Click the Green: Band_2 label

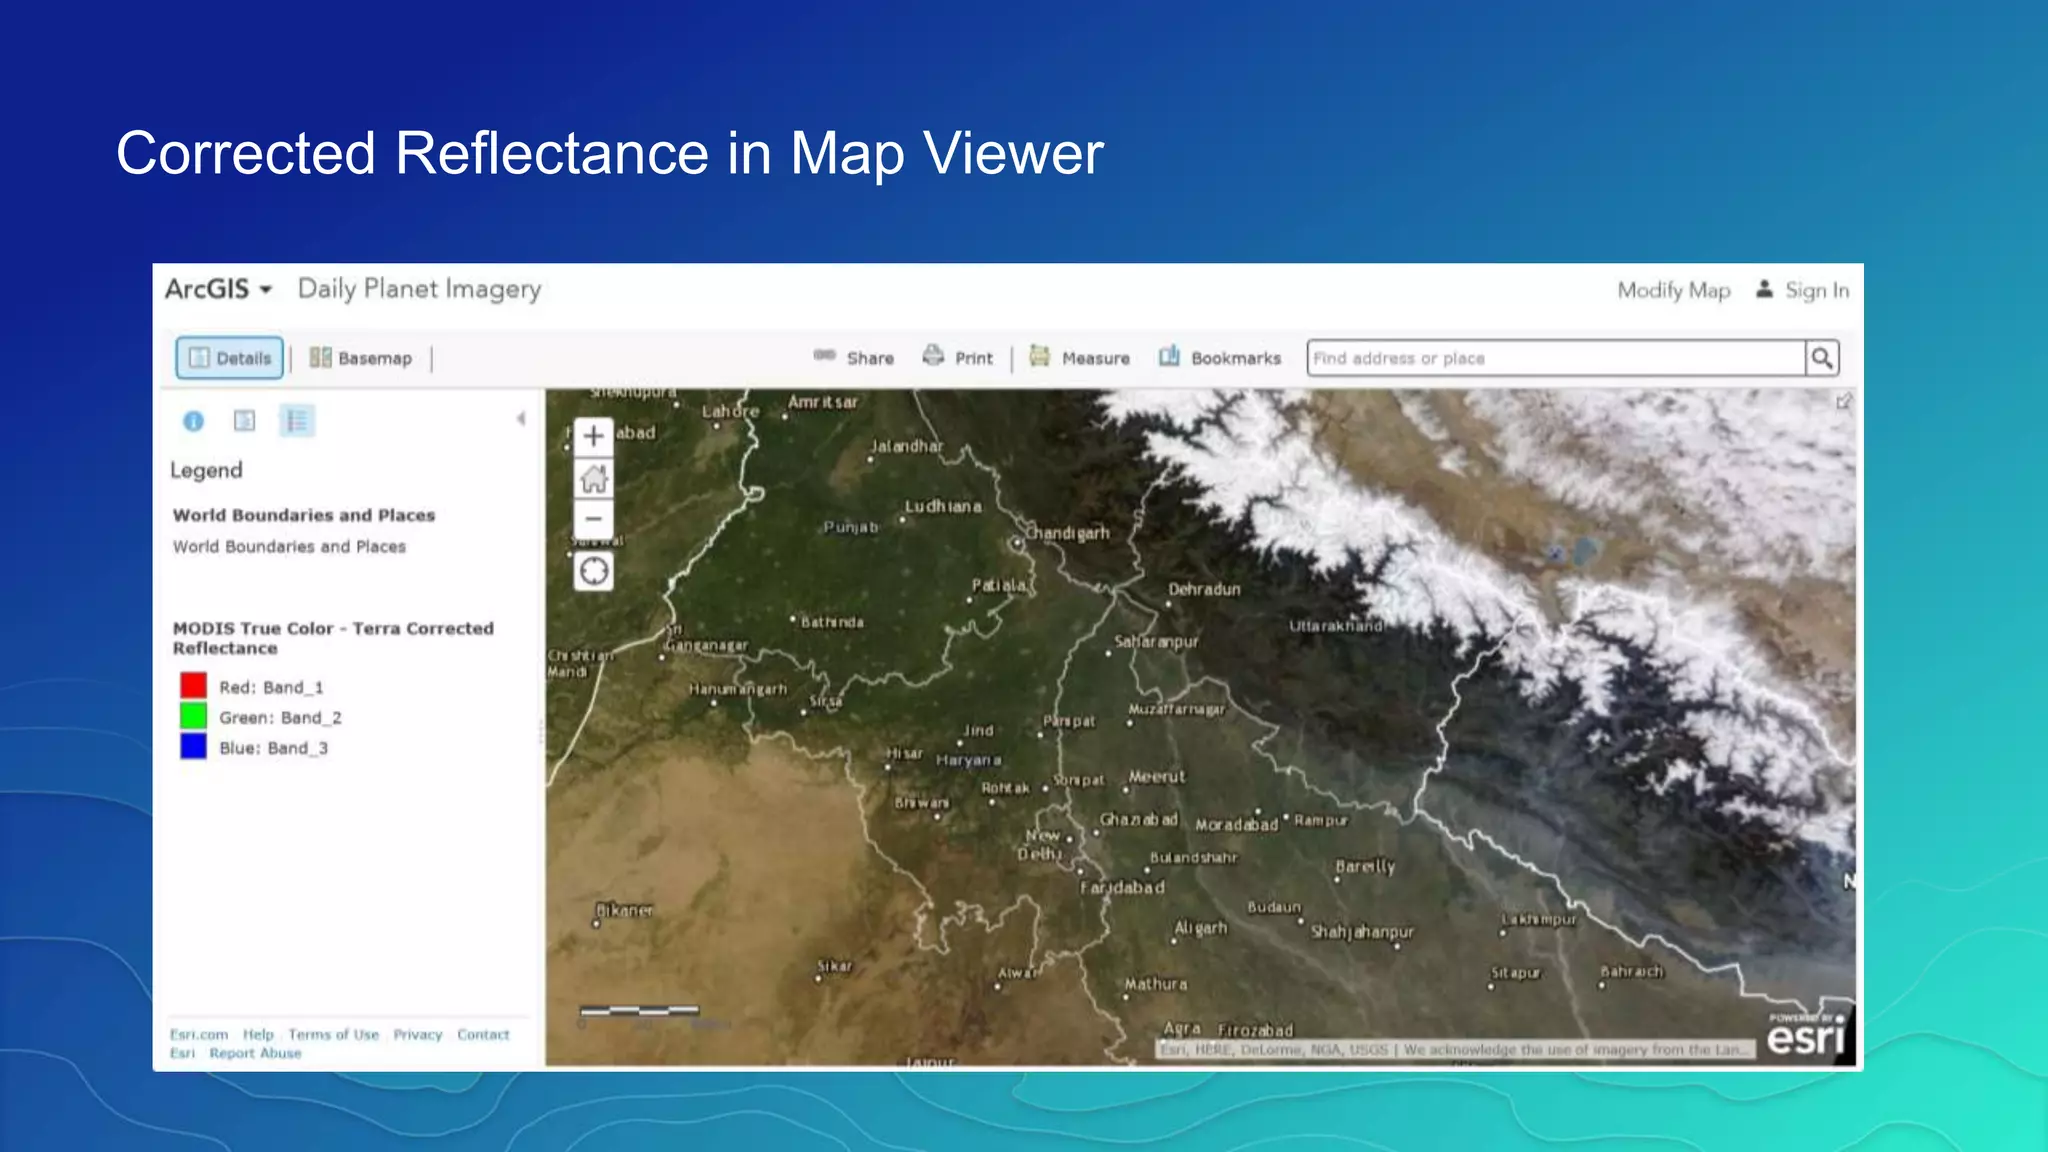(280, 717)
